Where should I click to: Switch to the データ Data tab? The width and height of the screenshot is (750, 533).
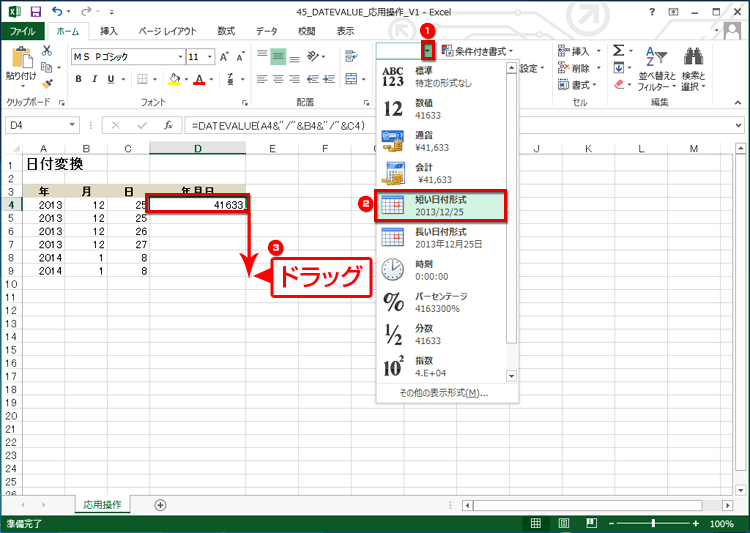[266, 31]
